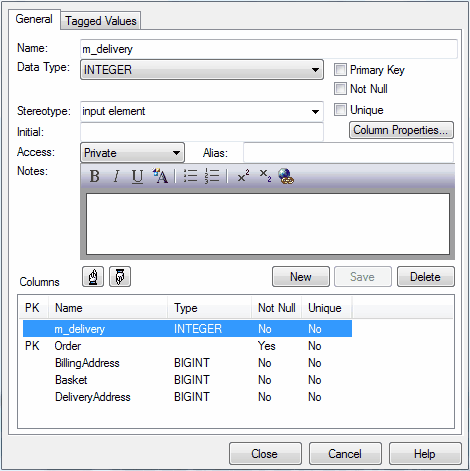Image resolution: width=470 pixels, height=471 pixels.
Task: Focus the Name field containing m_delivery
Action: coord(269,49)
